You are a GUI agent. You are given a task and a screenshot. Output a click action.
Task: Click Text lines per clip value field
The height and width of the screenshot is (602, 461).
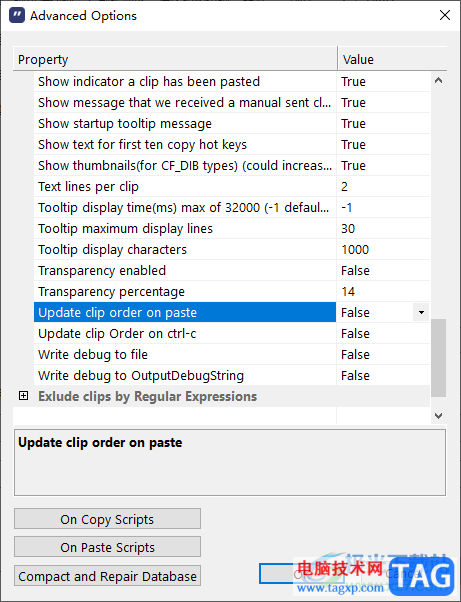(x=383, y=186)
